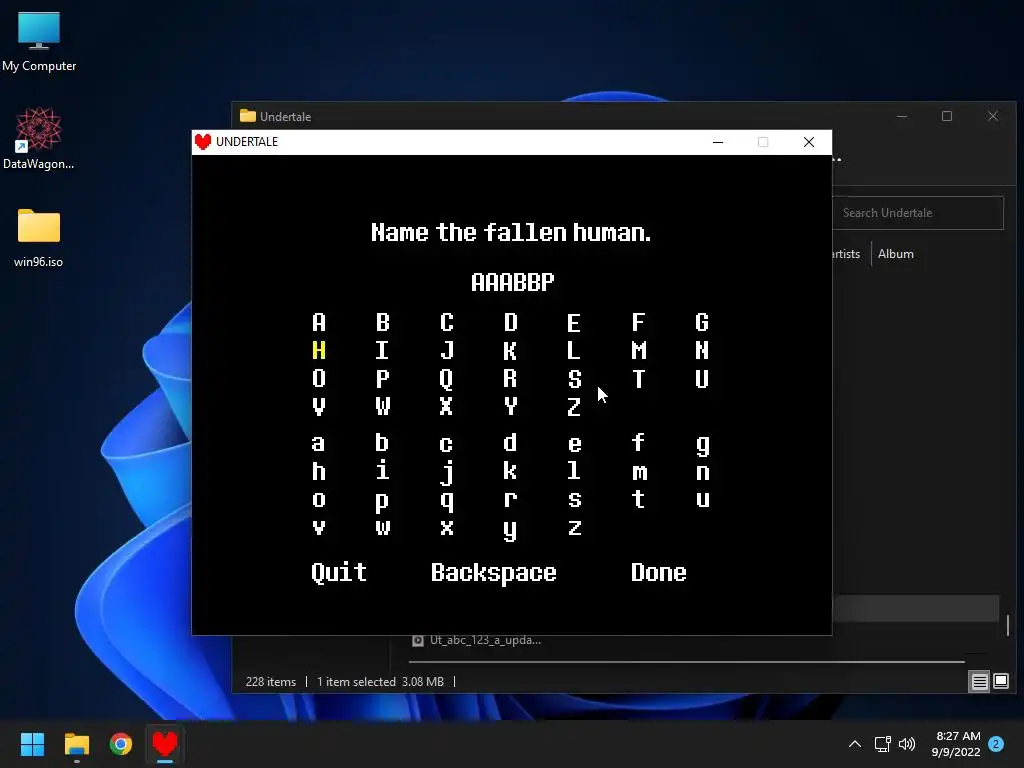
Task: Pick the highlighted uppercase letter H
Action: click(319, 351)
